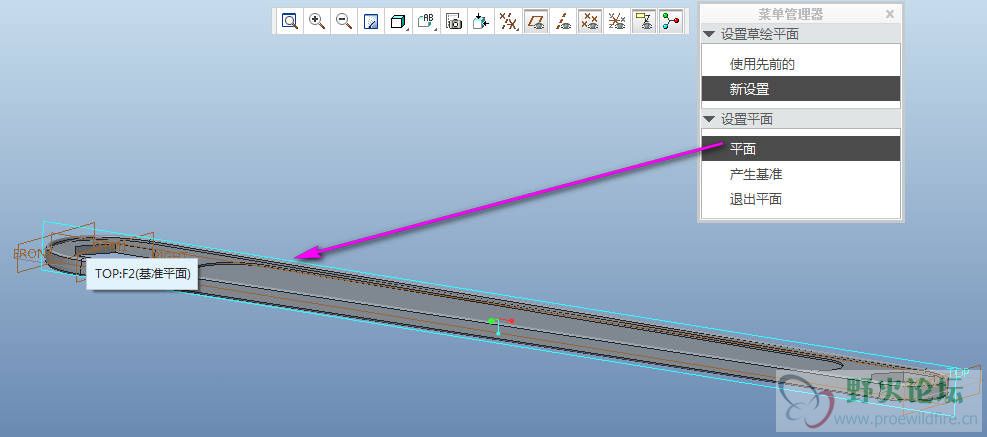Collapse the 设置平面 section
This screenshot has width=987, height=437.
coord(709,119)
